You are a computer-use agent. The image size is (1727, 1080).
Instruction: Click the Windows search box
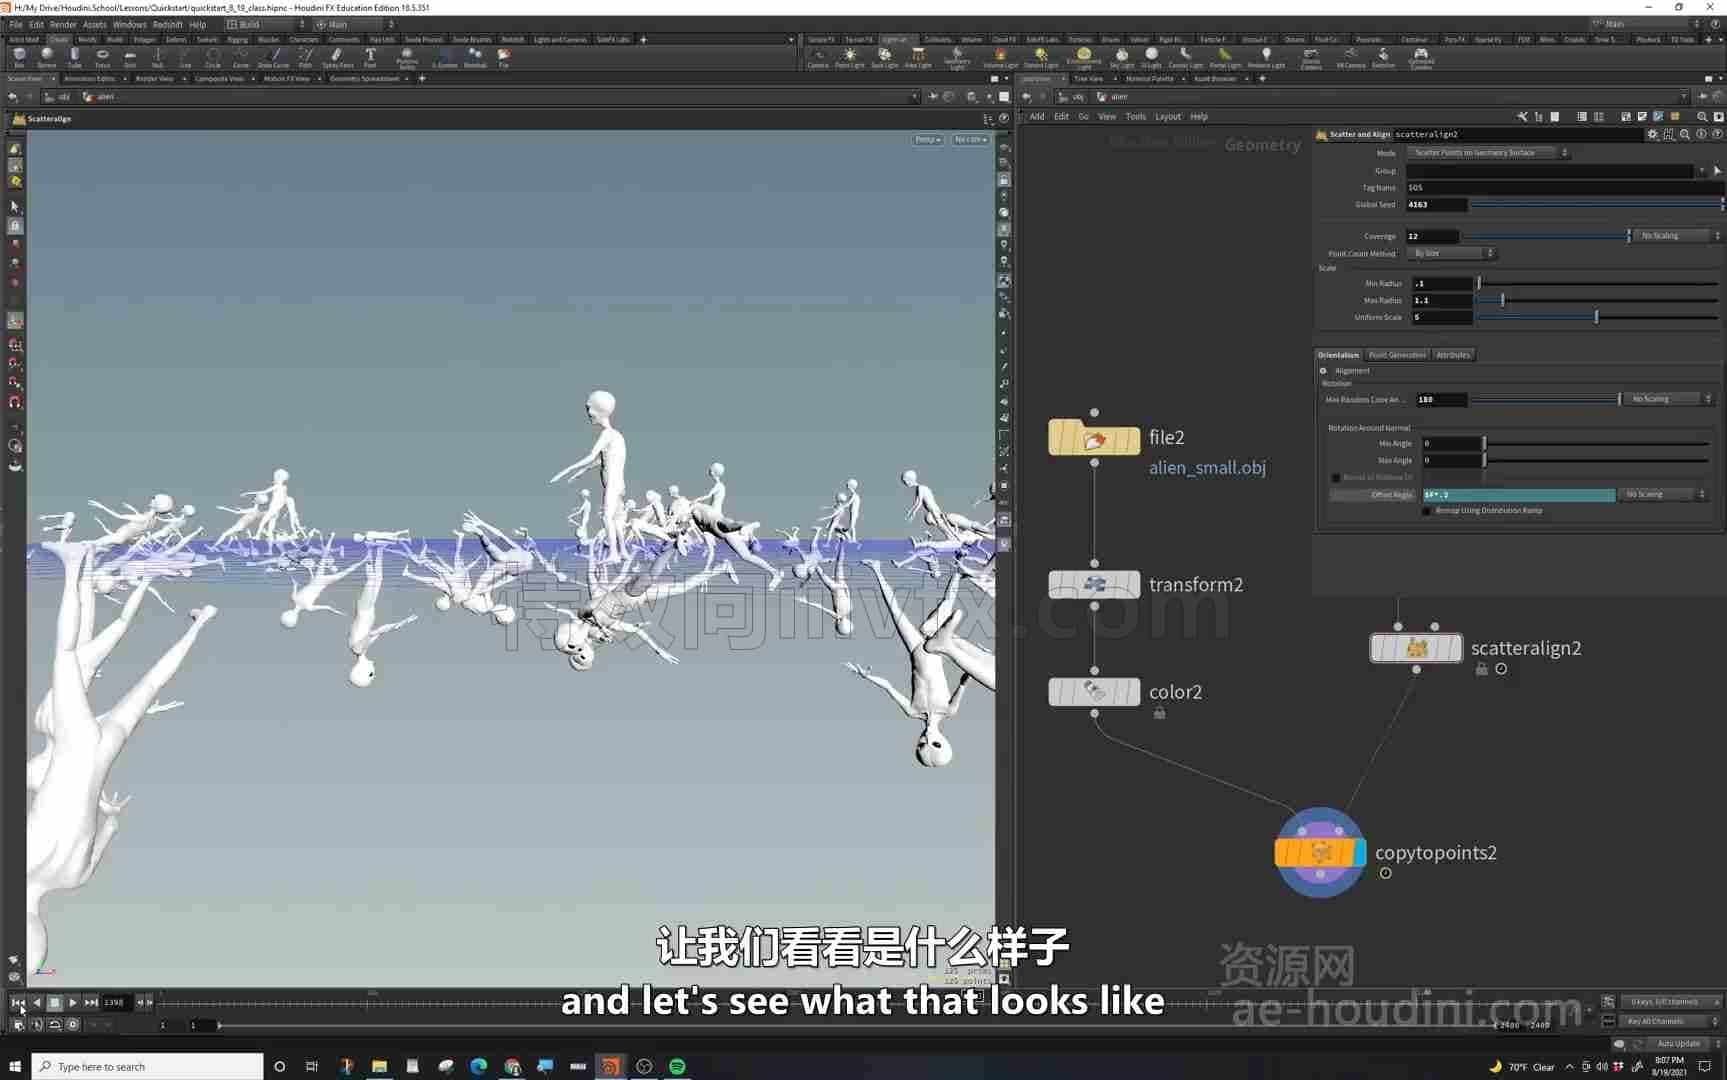click(148, 1066)
